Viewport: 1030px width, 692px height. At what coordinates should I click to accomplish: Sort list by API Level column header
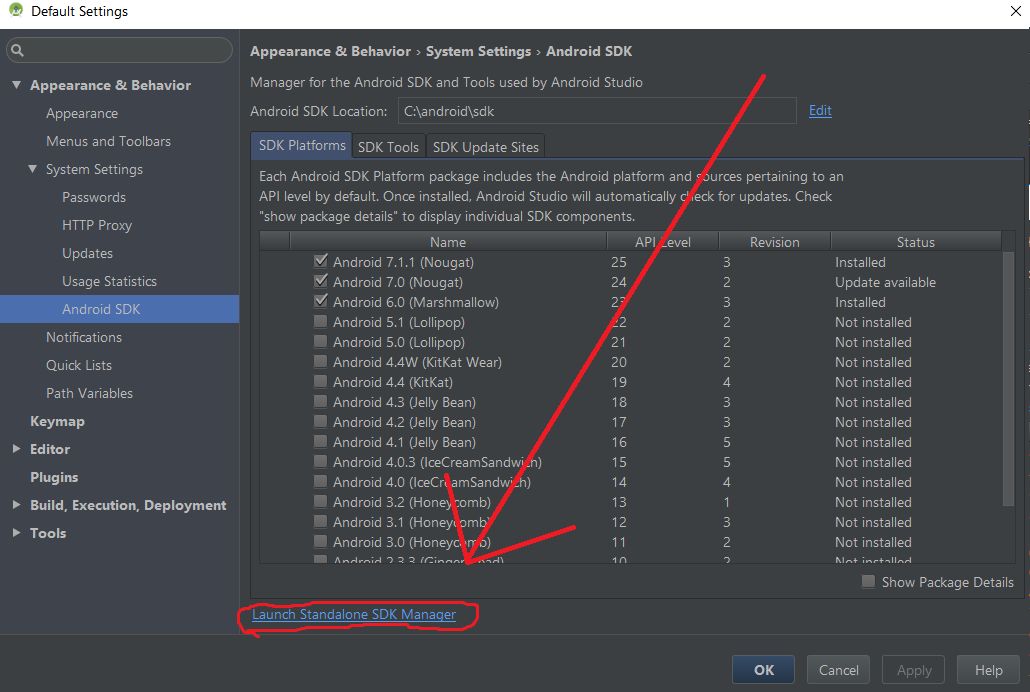[663, 242]
